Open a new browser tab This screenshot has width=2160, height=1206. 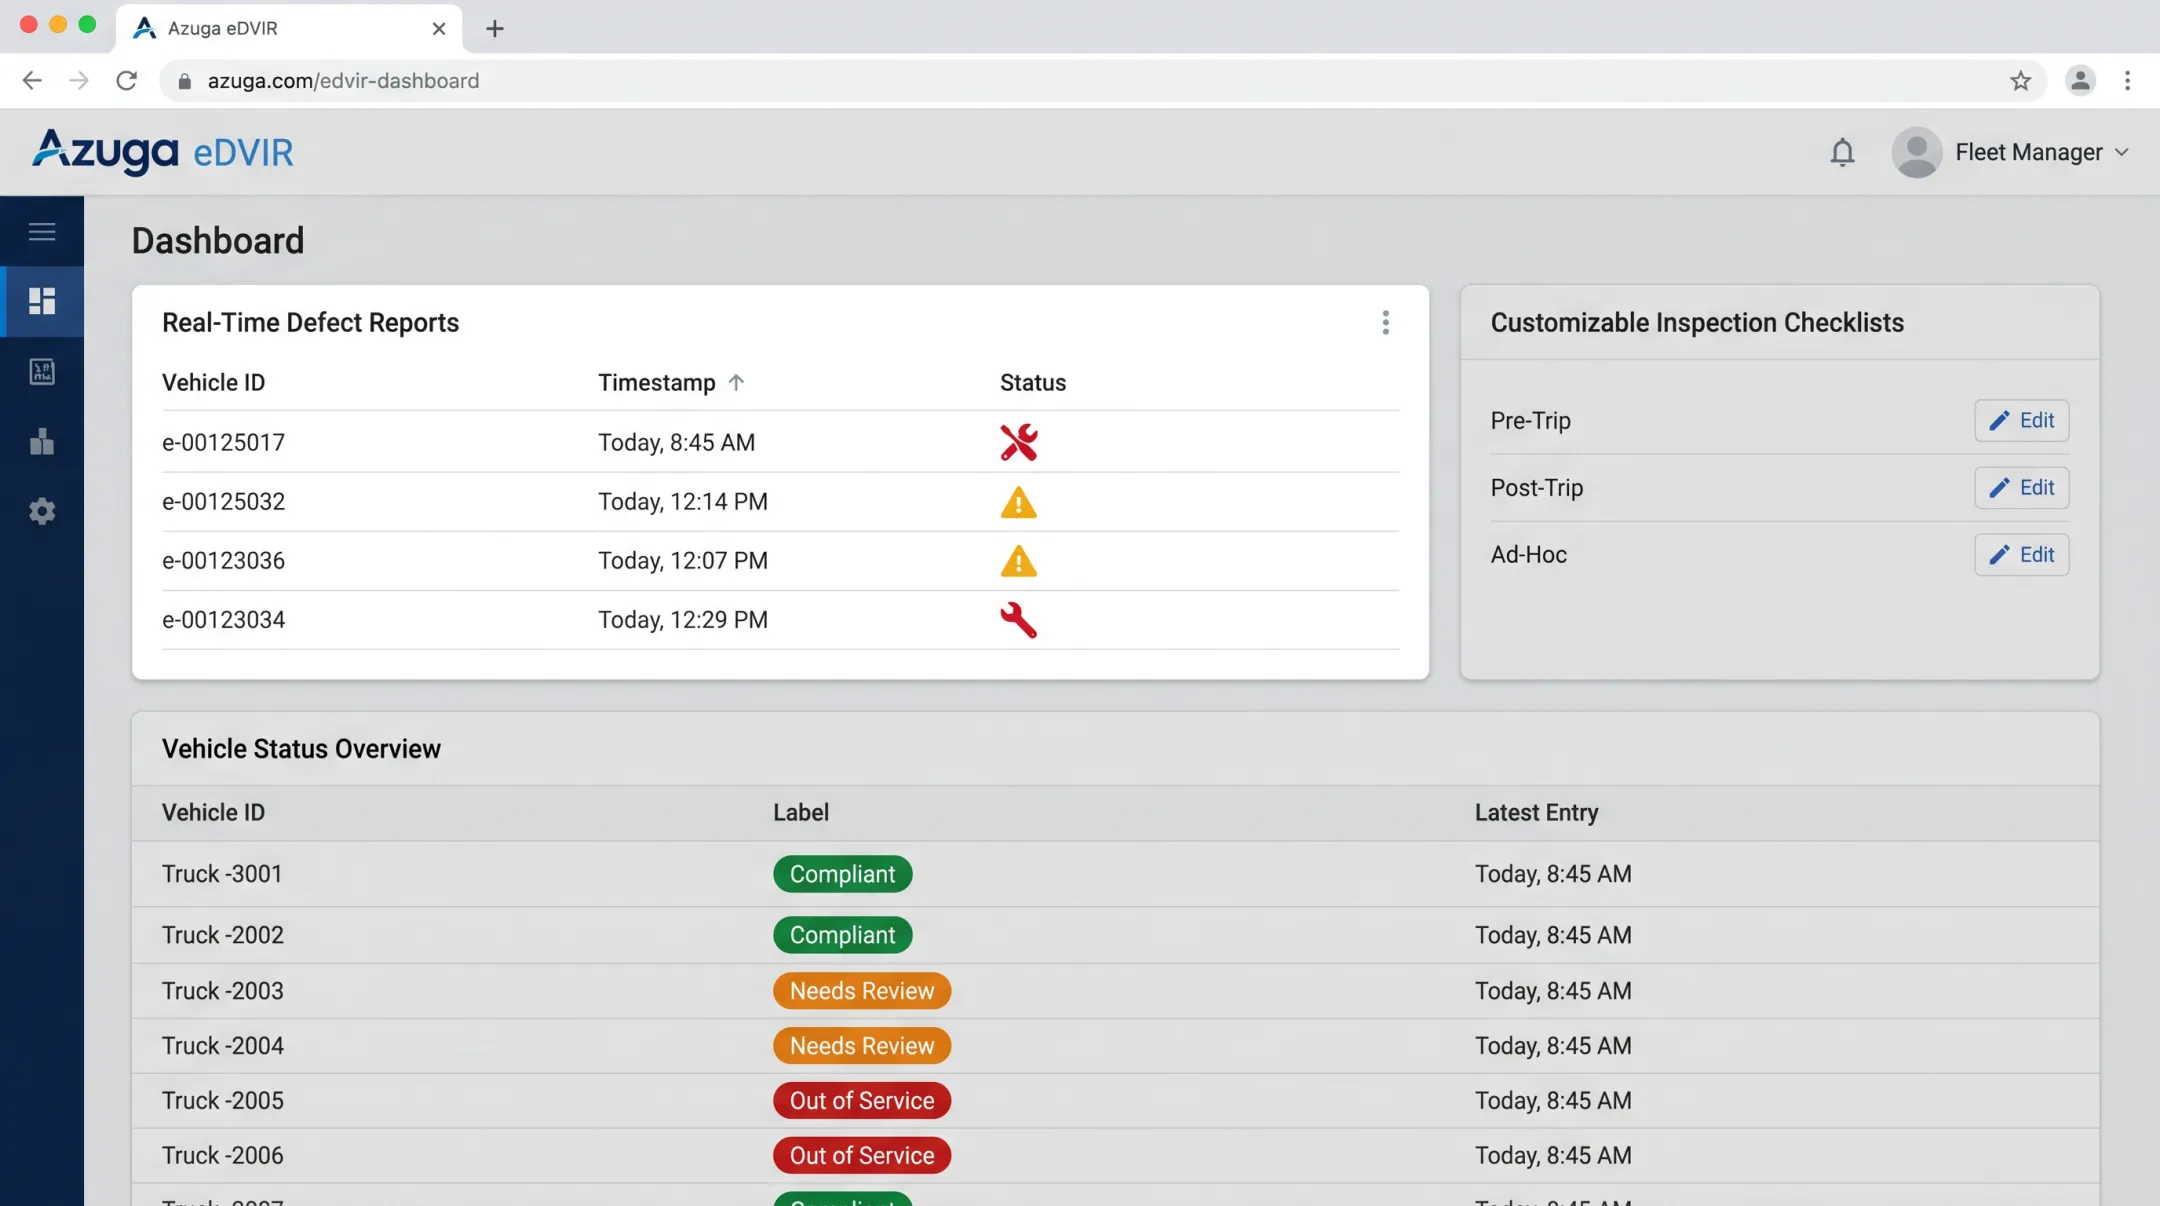click(495, 28)
